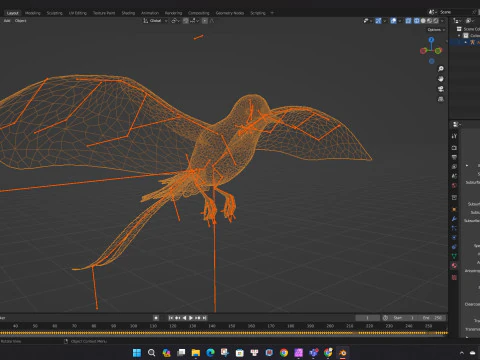Click the green Y axis on gizmo
This screenshot has width=480, height=360.
point(439,50)
